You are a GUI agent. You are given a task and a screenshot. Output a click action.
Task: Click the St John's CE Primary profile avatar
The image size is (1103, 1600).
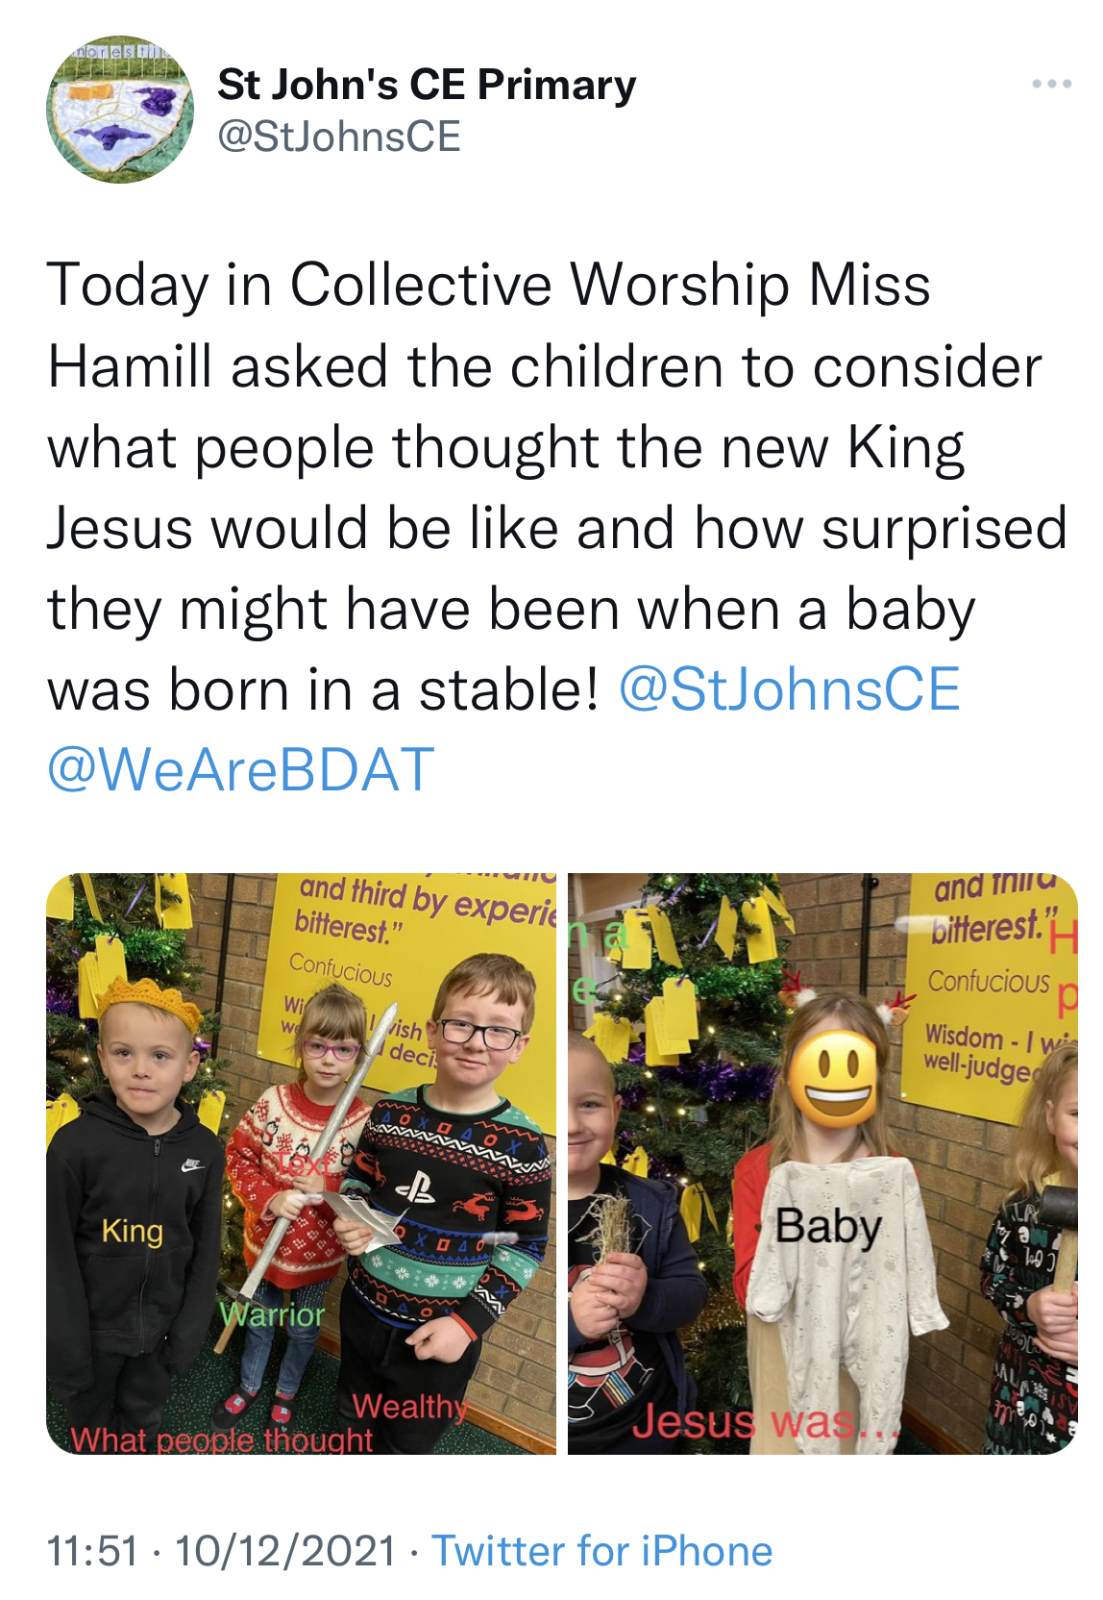tap(119, 113)
